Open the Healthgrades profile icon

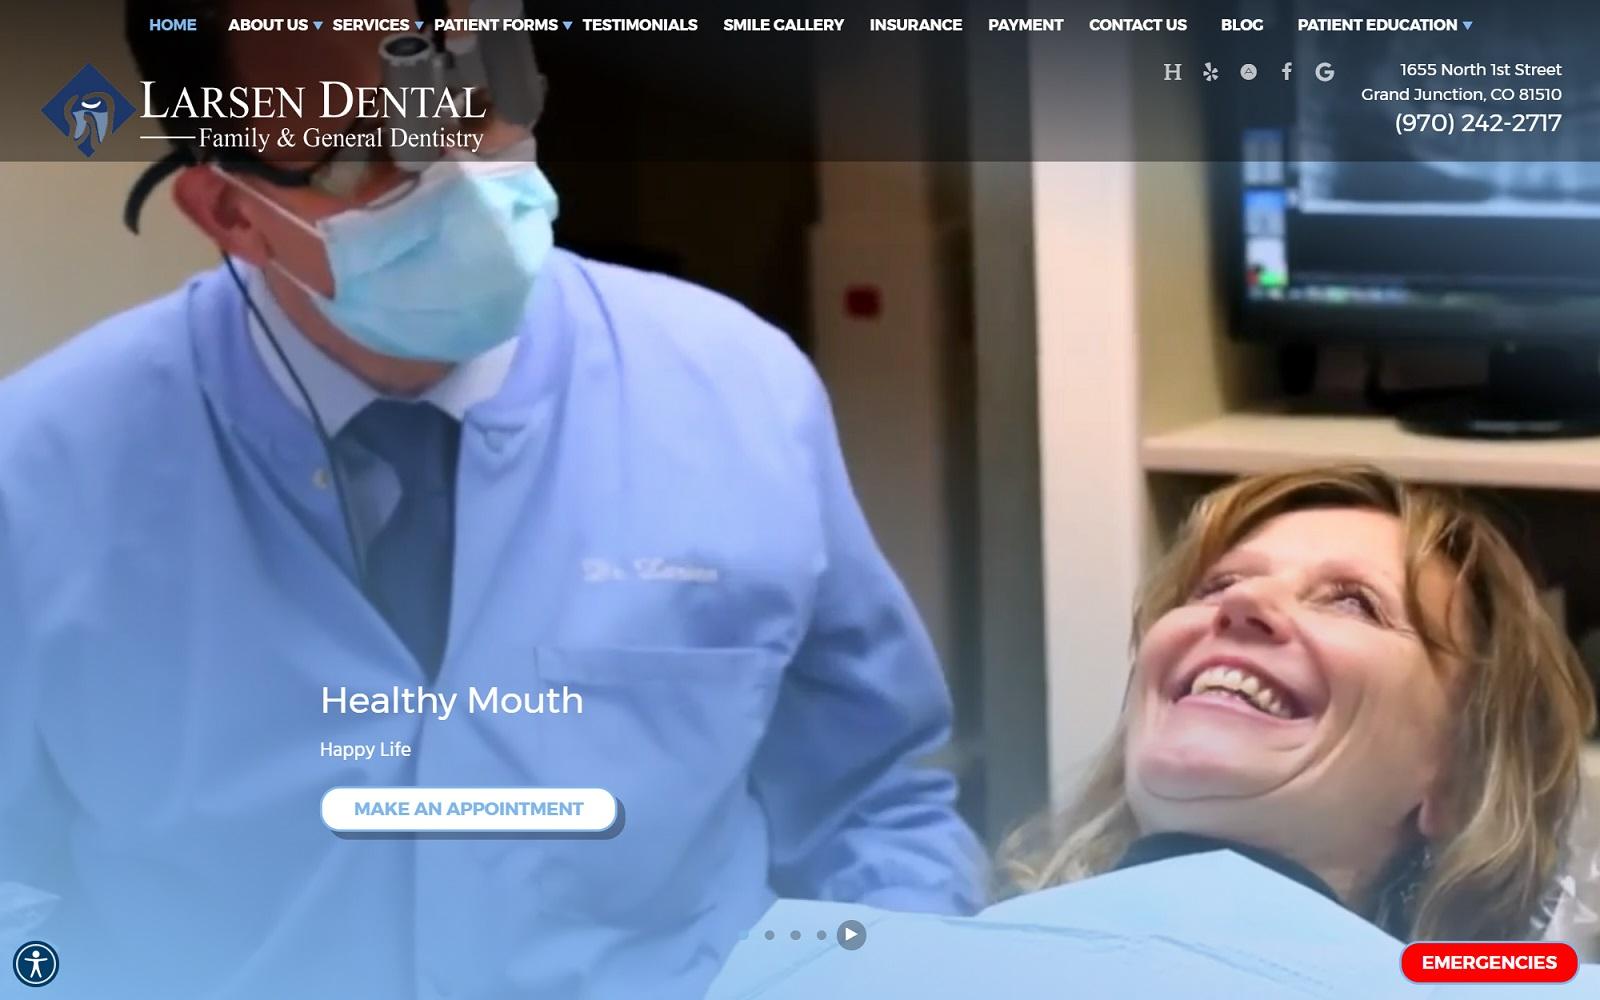pyautogui.click(x=1173, y=72)
